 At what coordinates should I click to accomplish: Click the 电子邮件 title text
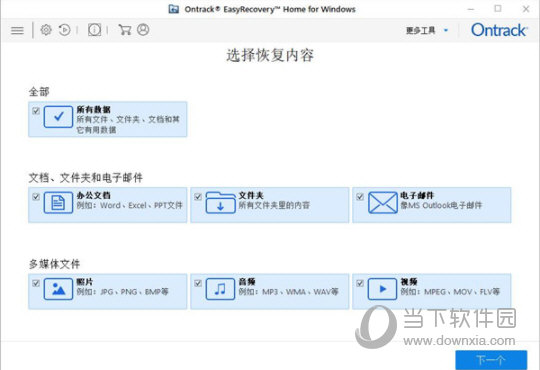coord(417,195)
